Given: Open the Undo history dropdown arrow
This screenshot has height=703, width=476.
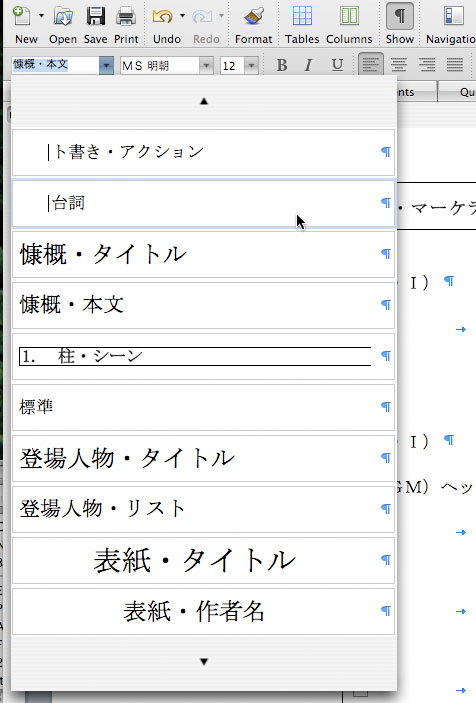Looking at the screenshot, I should (182, 16).
